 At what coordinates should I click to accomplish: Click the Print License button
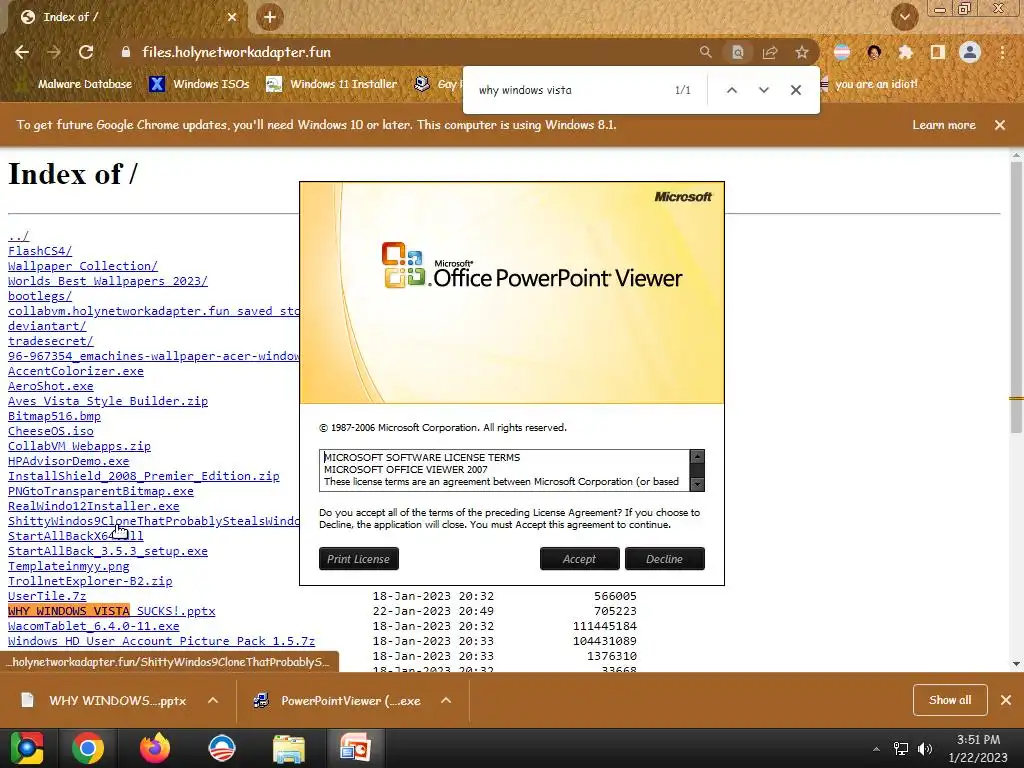(x=359, y=559)
